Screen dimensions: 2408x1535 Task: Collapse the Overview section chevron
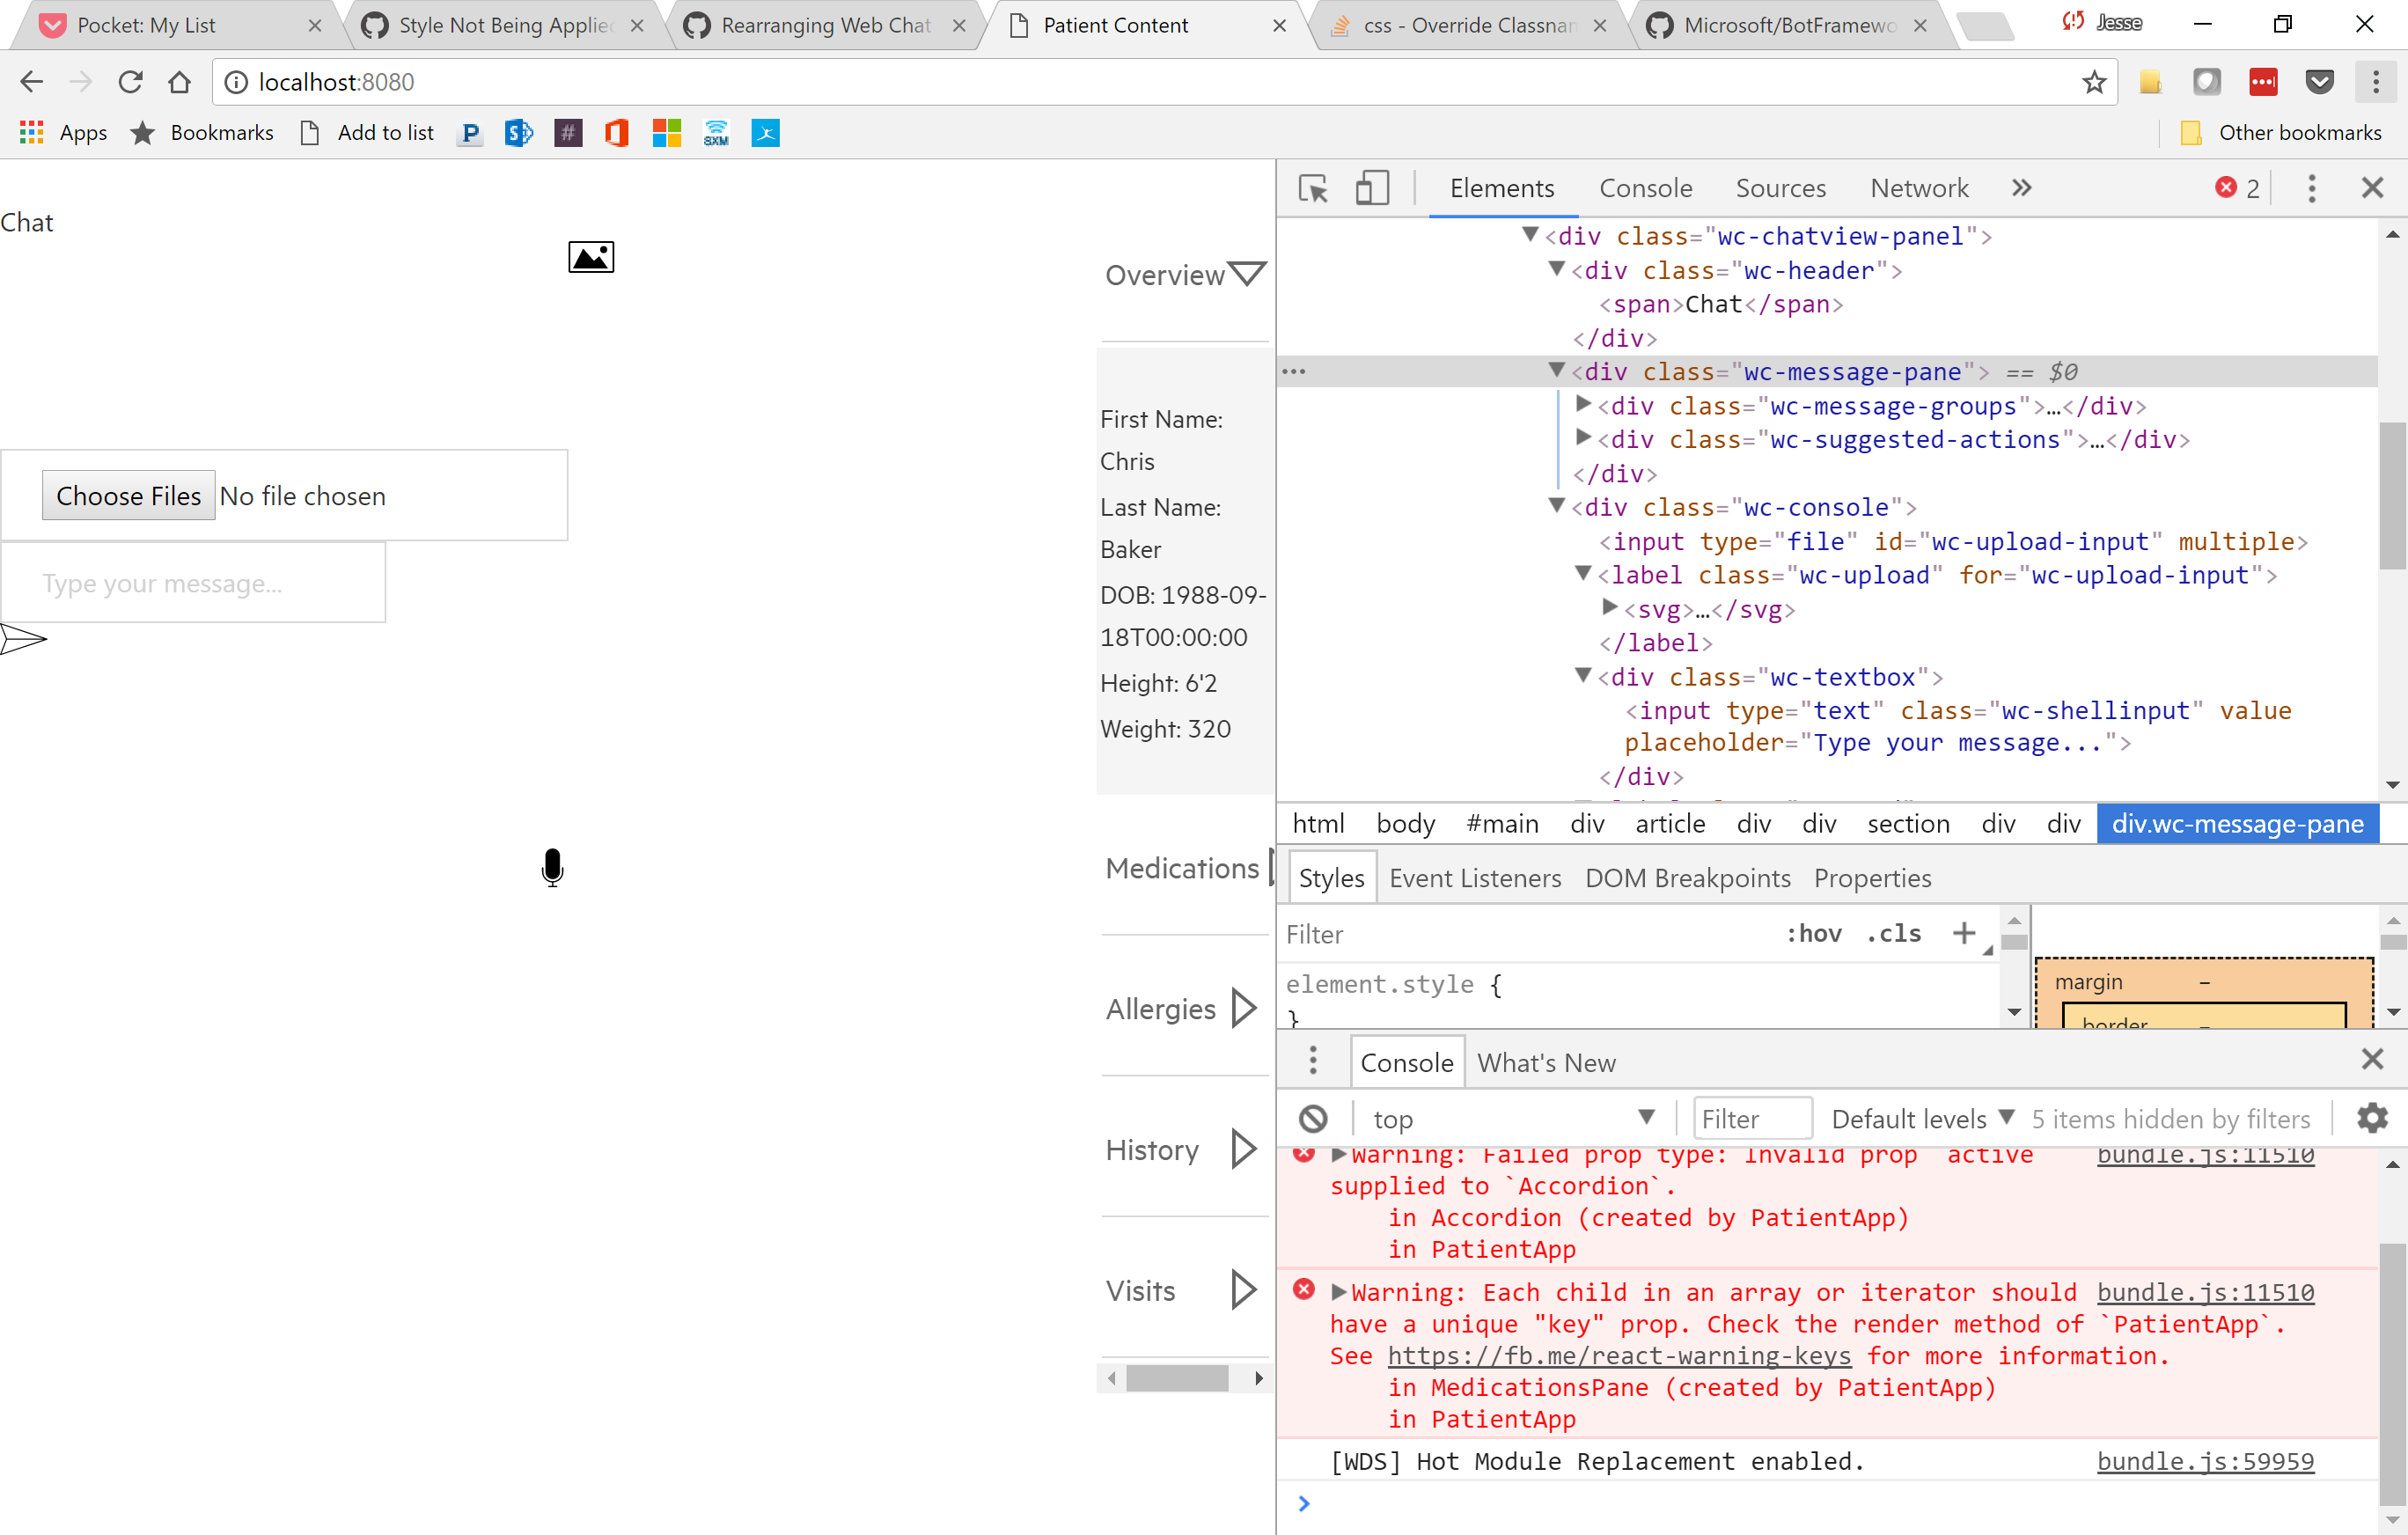(1246, 272)
